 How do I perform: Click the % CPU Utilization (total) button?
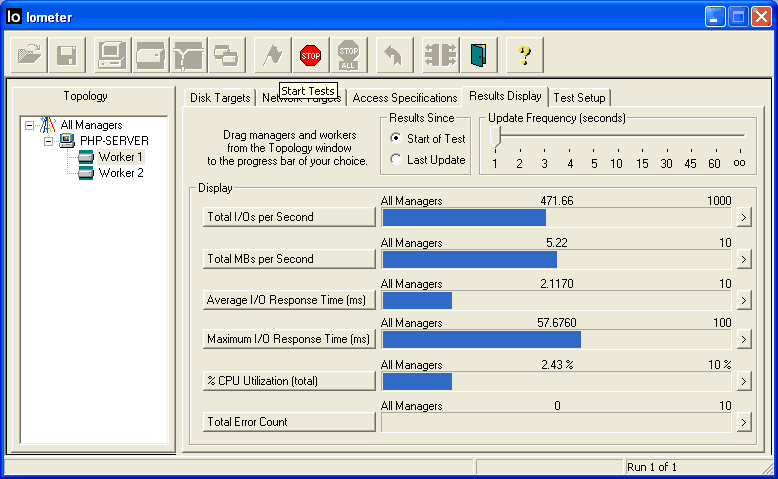[x=289, y=381]
